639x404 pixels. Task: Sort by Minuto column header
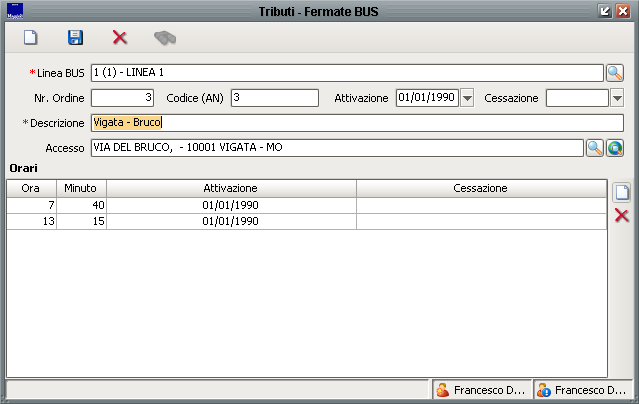[81, 188]
